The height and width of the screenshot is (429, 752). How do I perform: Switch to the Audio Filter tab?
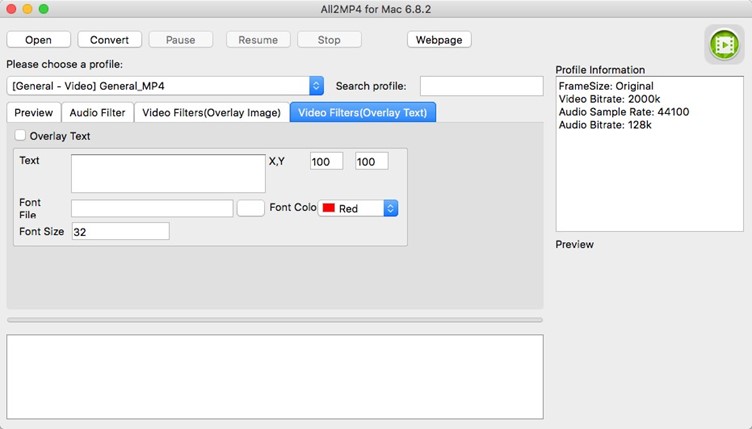coord(97,113)
